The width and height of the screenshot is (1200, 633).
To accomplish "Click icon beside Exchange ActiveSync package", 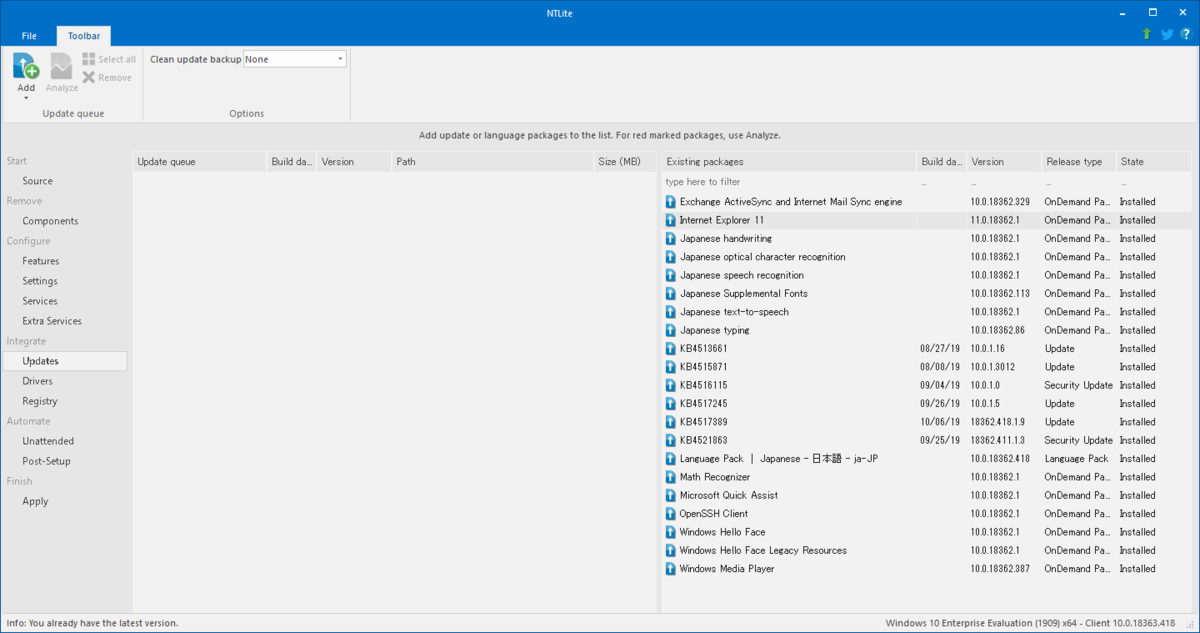I will click(671, 202).
